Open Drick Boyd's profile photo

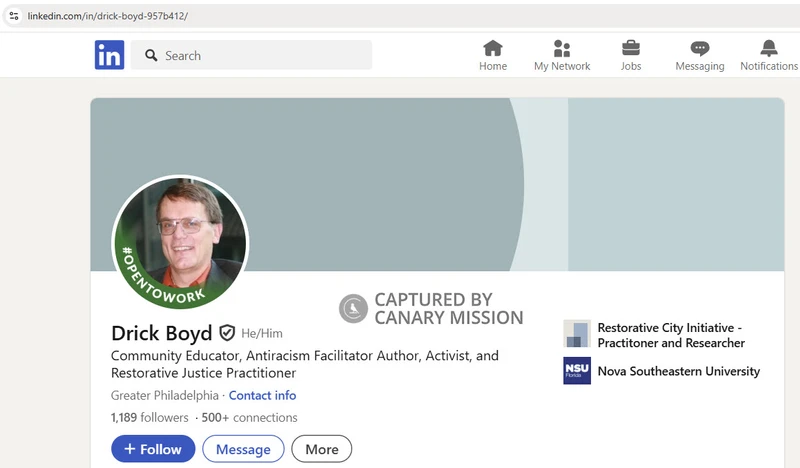(x=180, y=242)
